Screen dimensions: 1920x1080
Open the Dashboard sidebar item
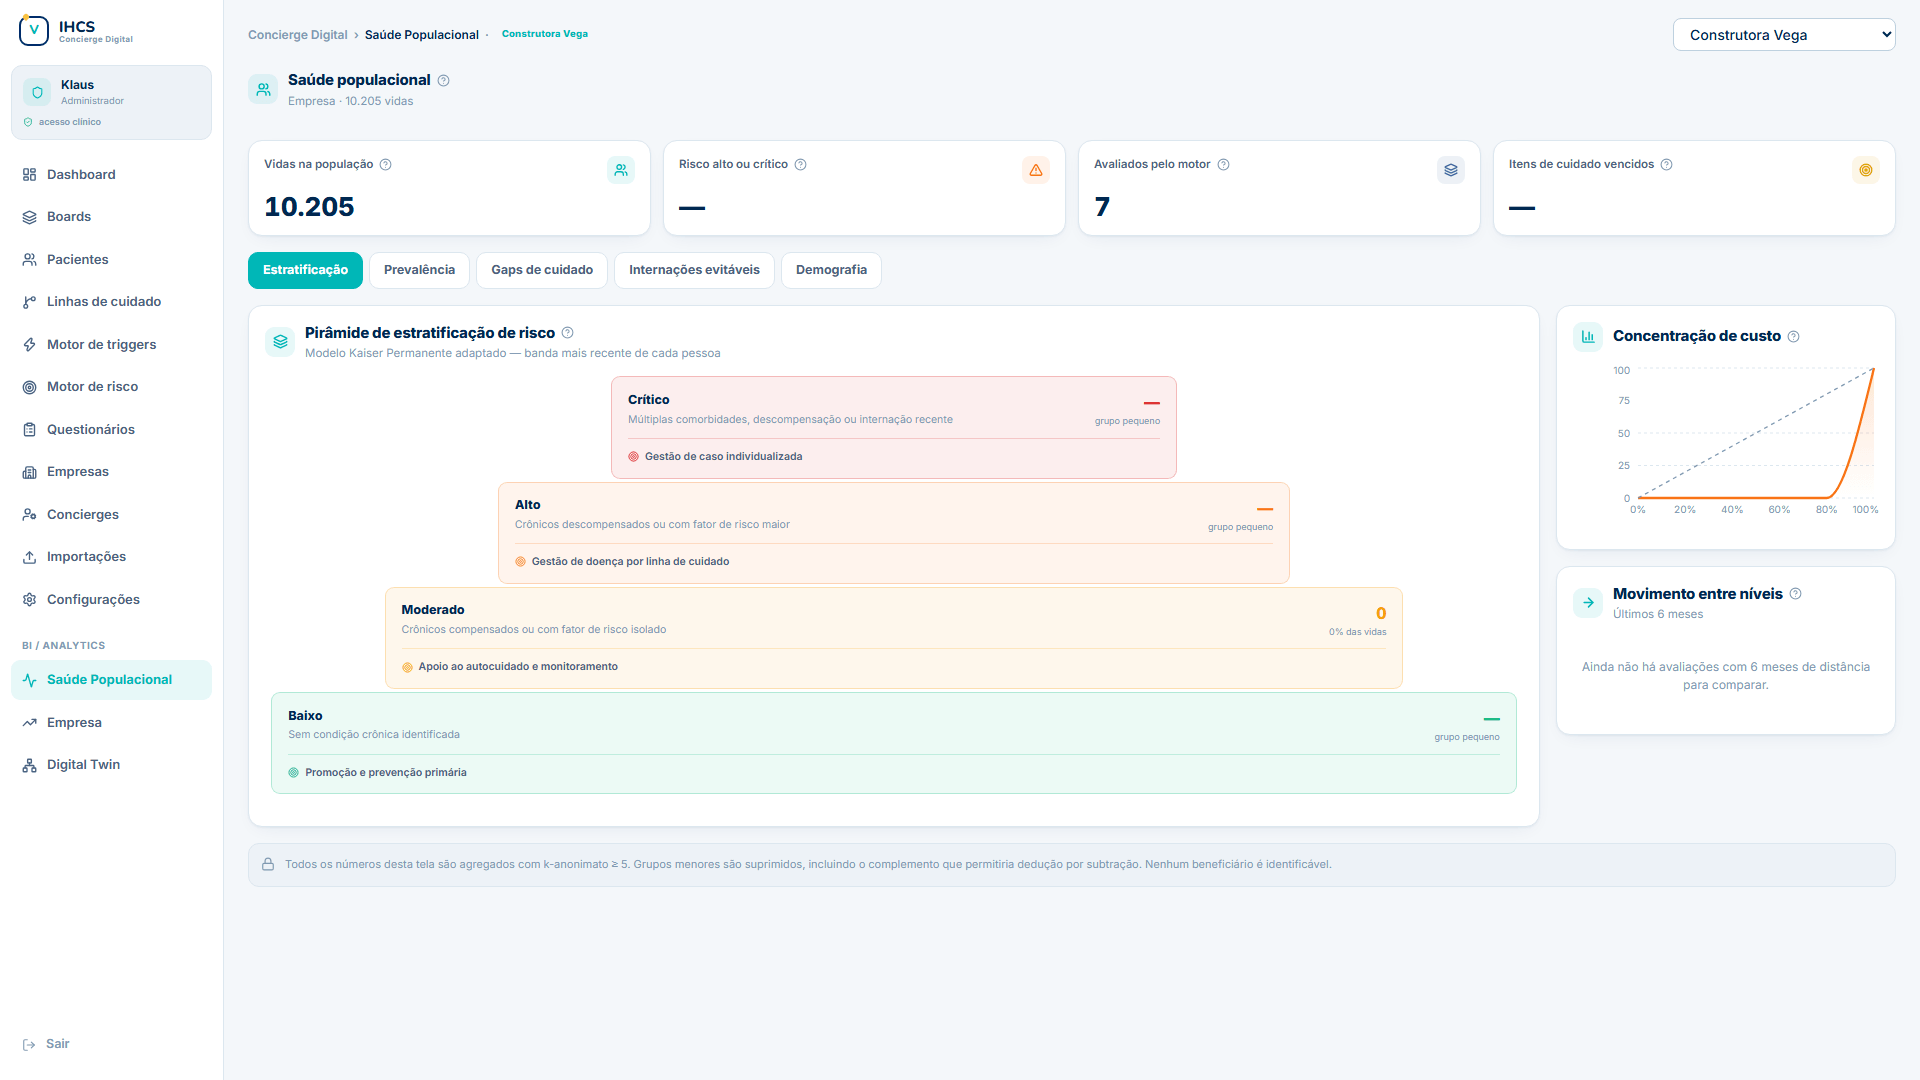coord(111,174)
